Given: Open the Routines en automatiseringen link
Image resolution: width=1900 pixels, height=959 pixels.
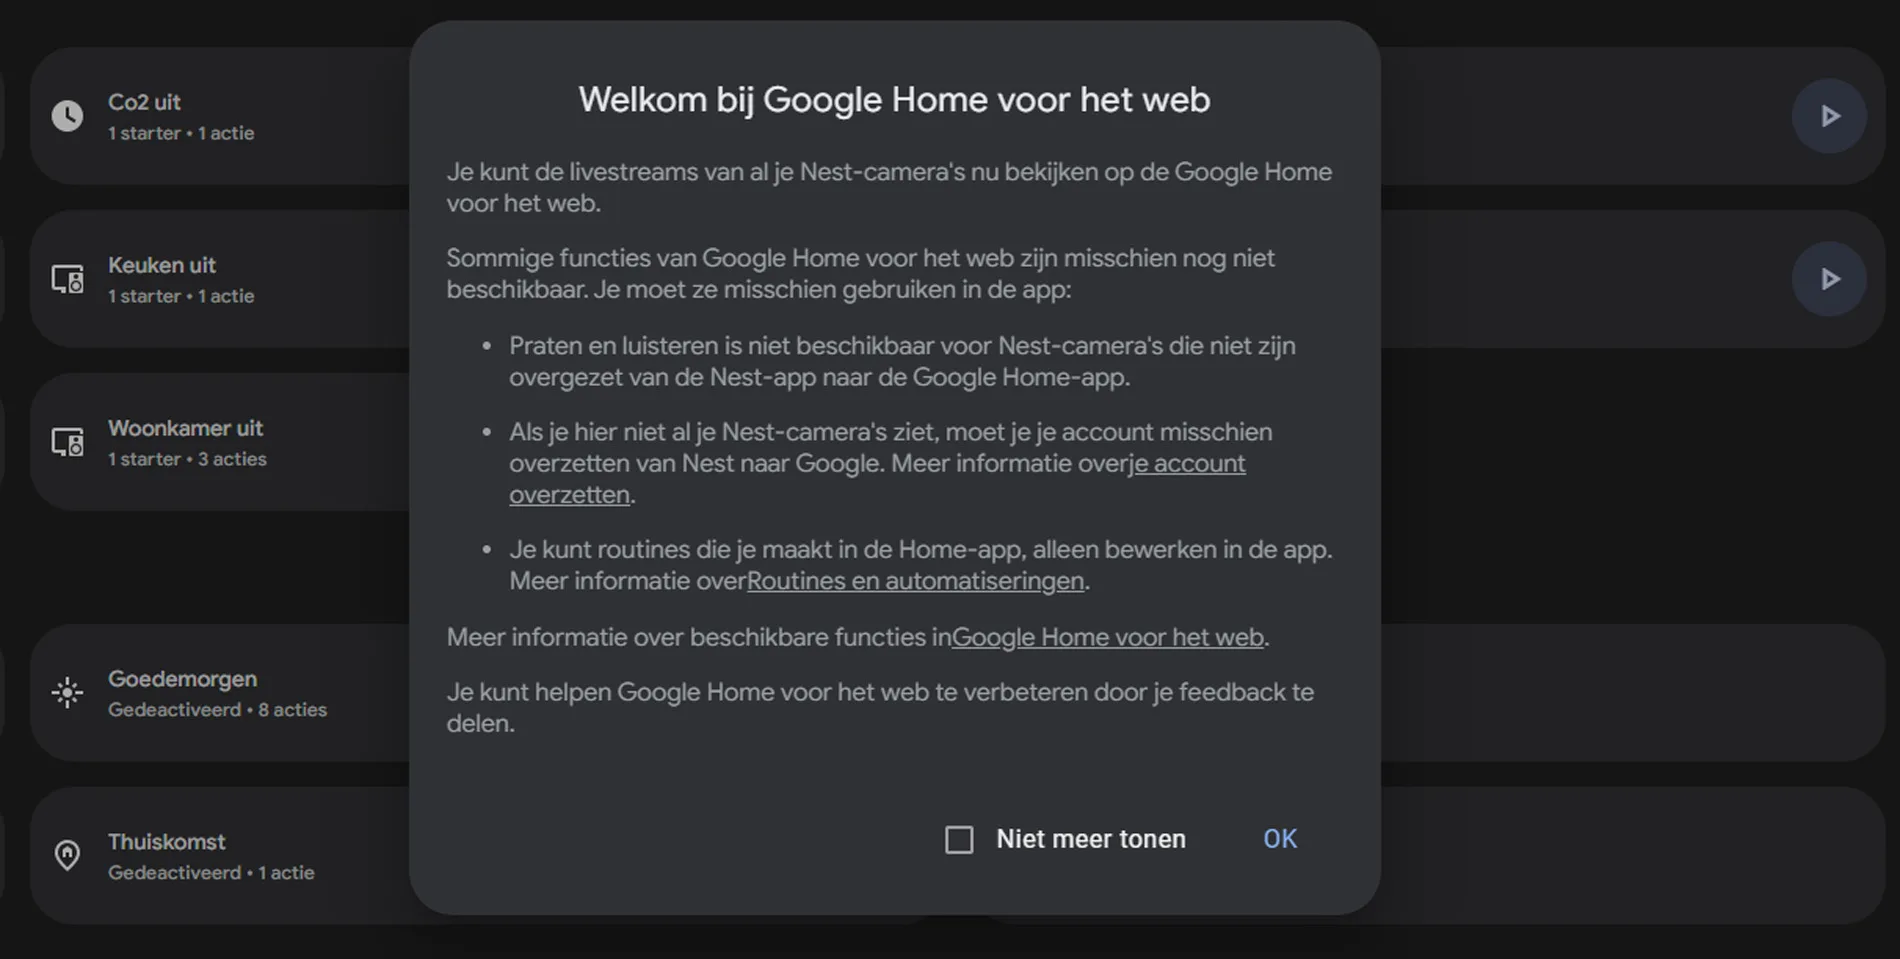Looking at the screenshot, I should pyautogui.click(x=915, y=581).
